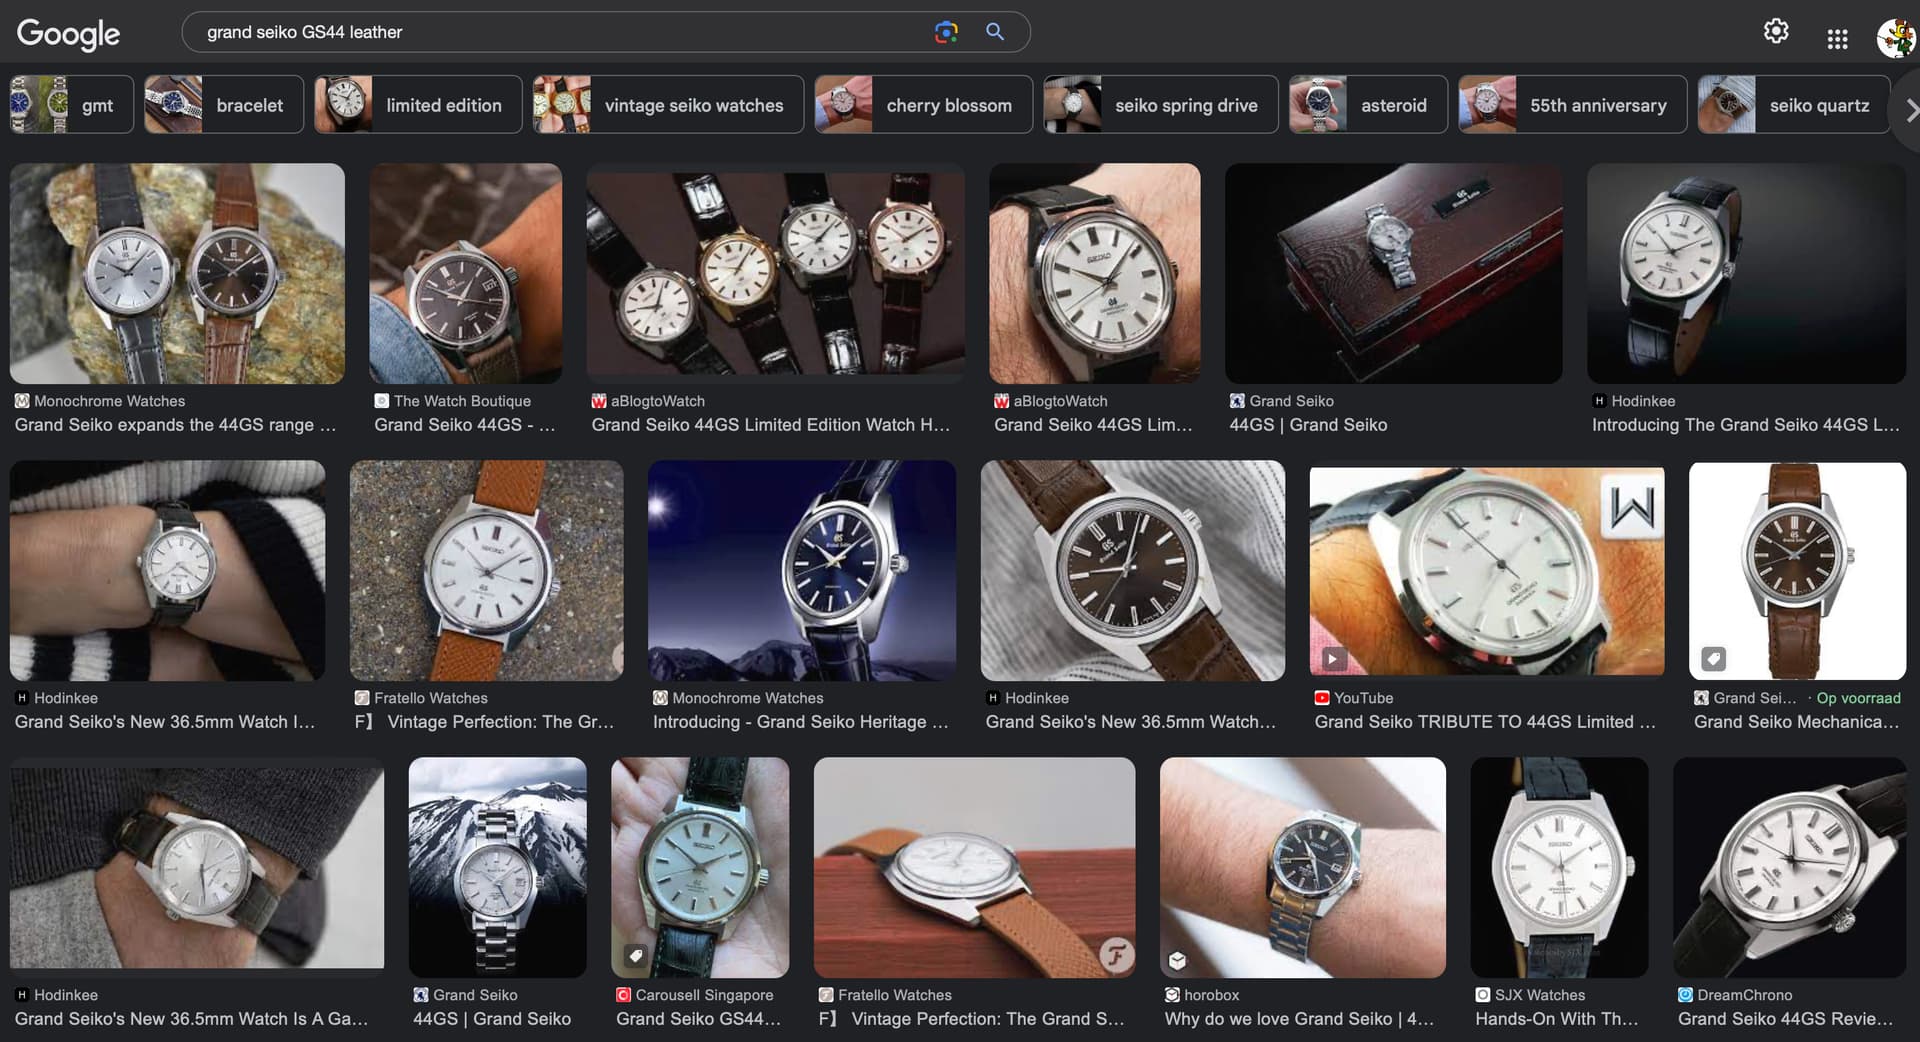Open 'Grand Seiko expands the 44GS range' link

pyautogui.click(x=175, y=425)
